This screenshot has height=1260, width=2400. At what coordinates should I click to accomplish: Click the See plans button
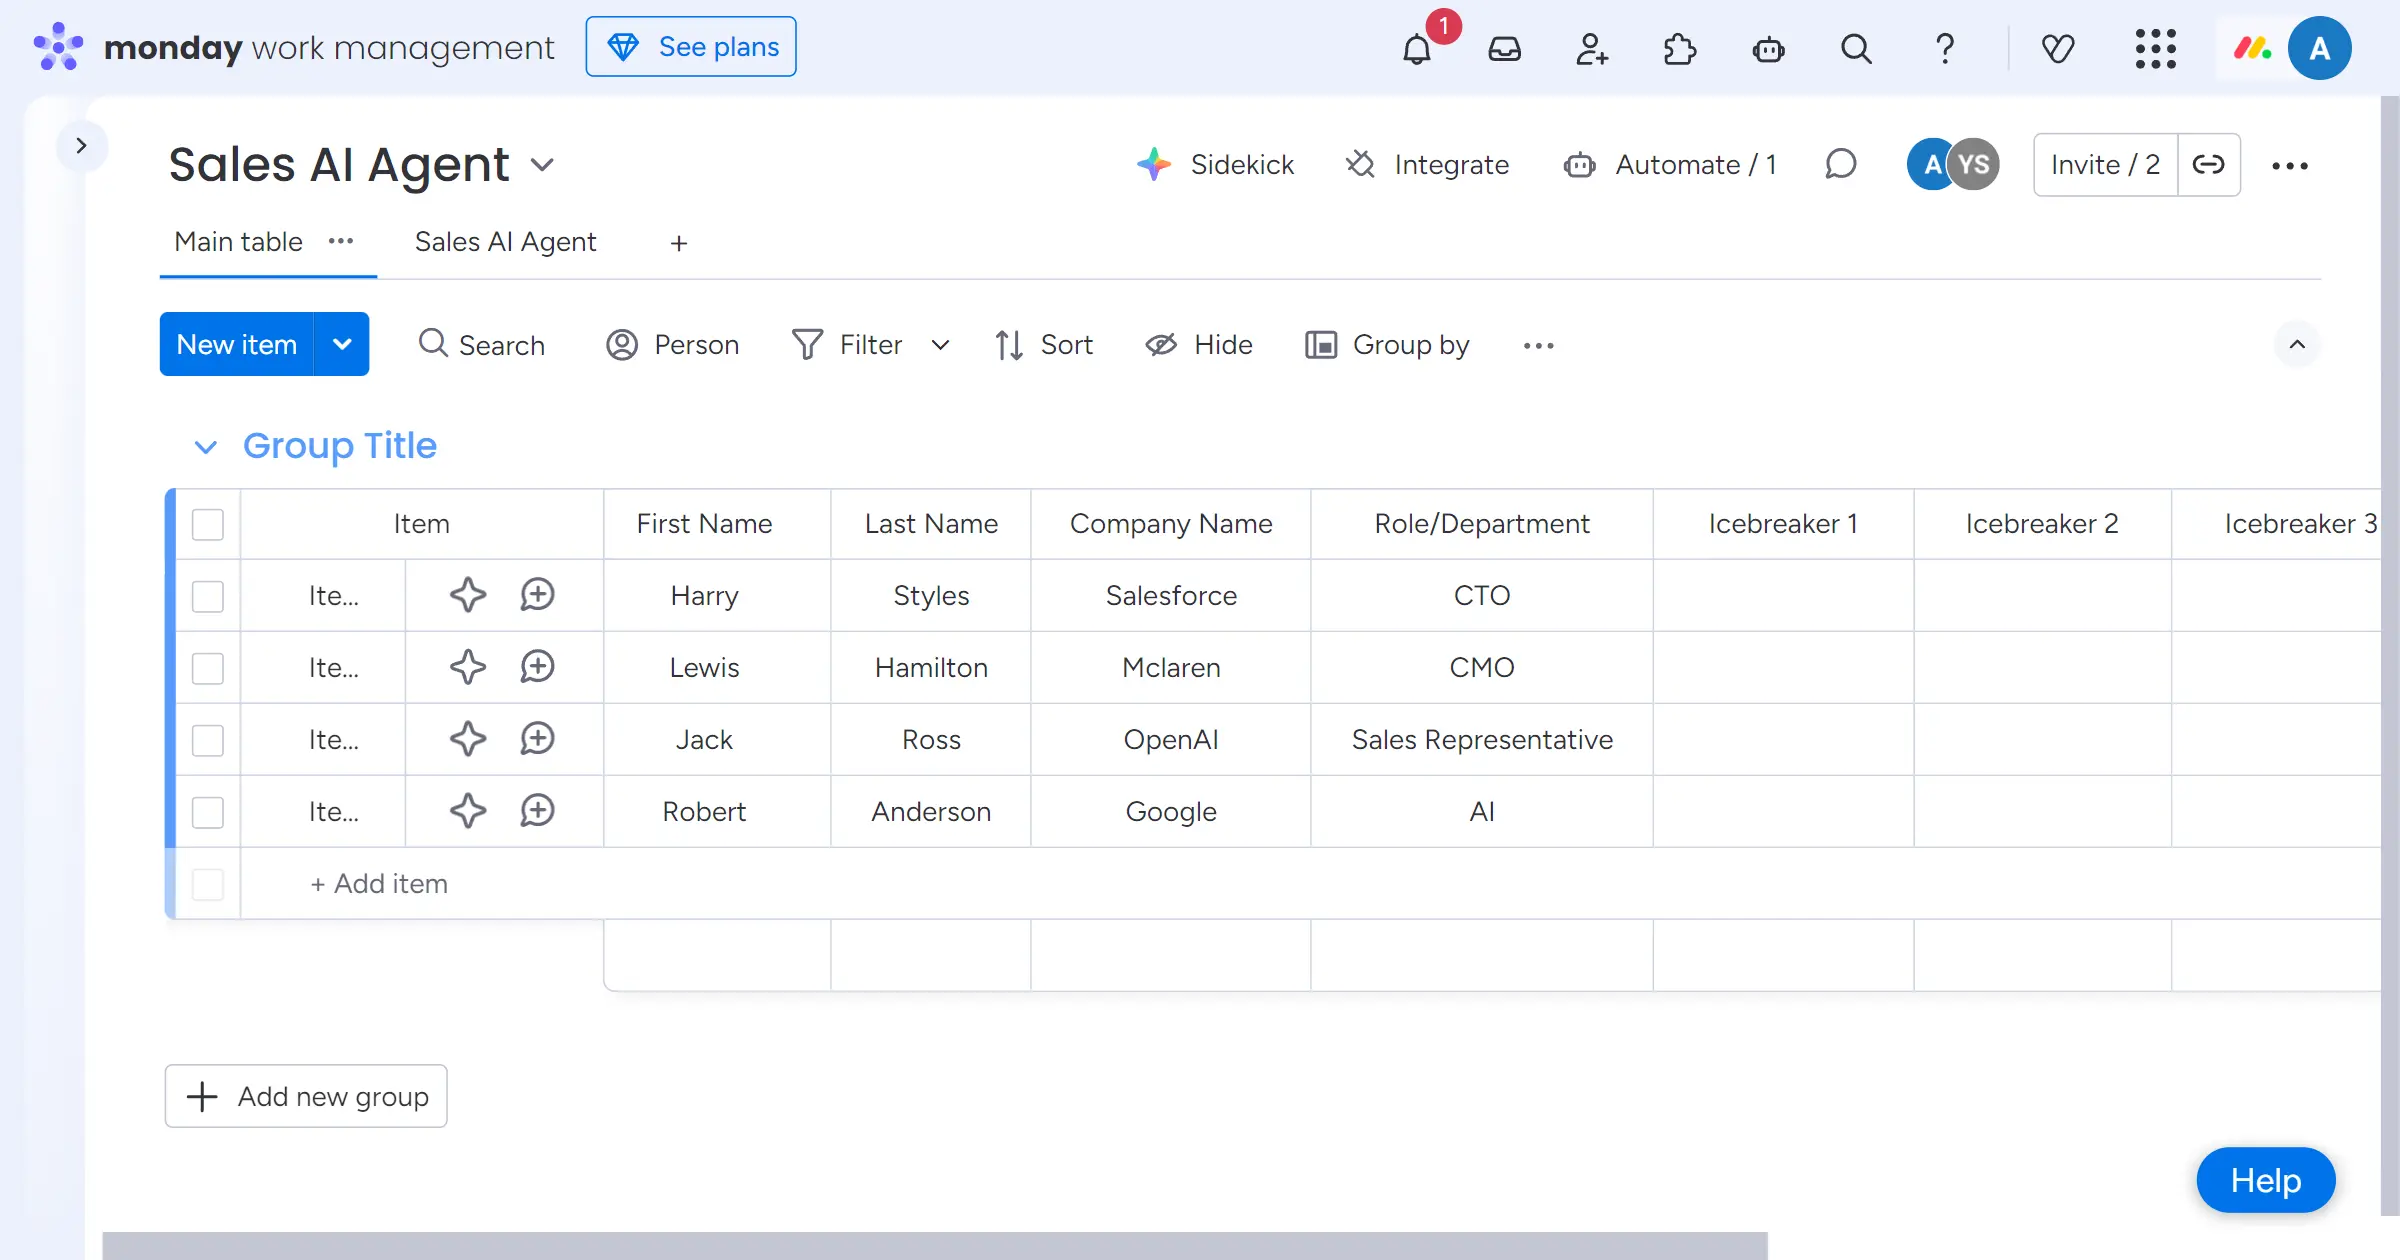[691, 46]
